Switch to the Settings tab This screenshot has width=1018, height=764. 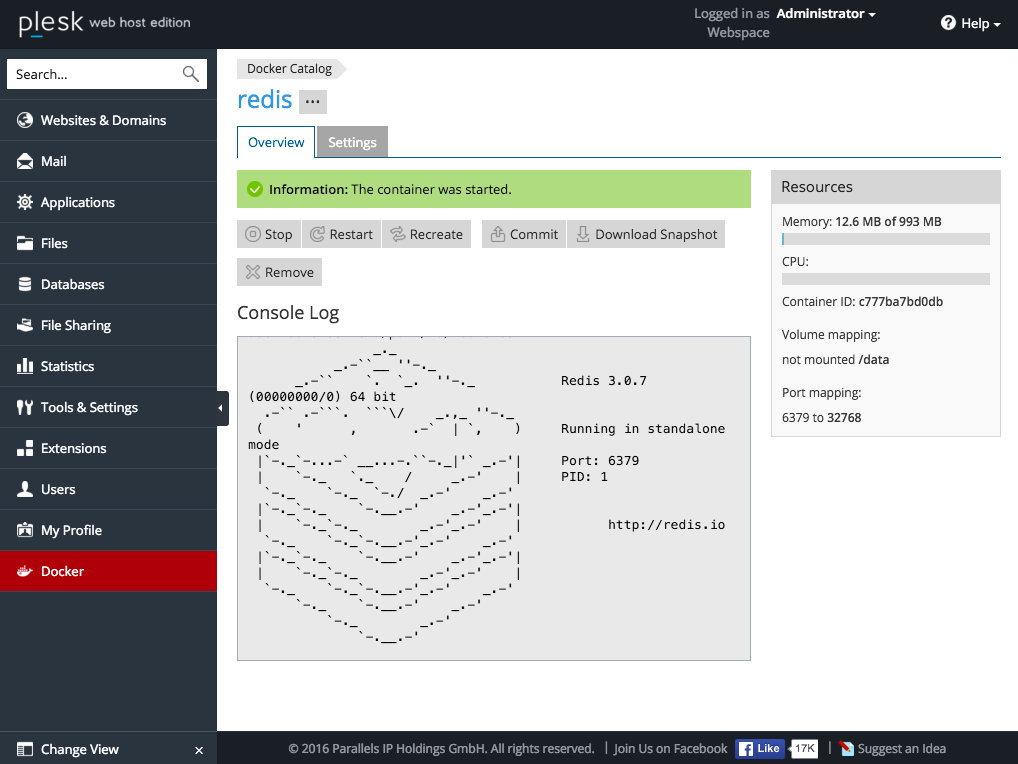351,142
